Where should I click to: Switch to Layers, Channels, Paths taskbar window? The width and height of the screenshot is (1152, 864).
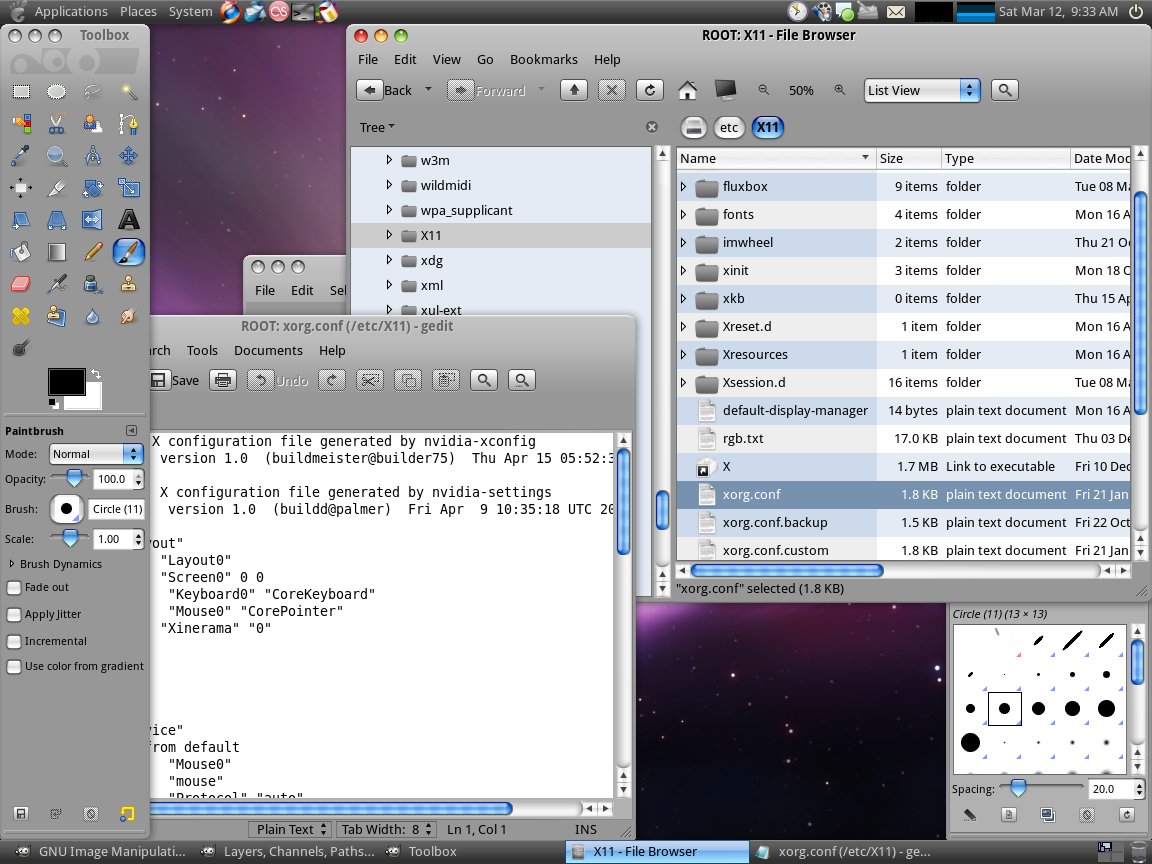[x=289, y=852]
